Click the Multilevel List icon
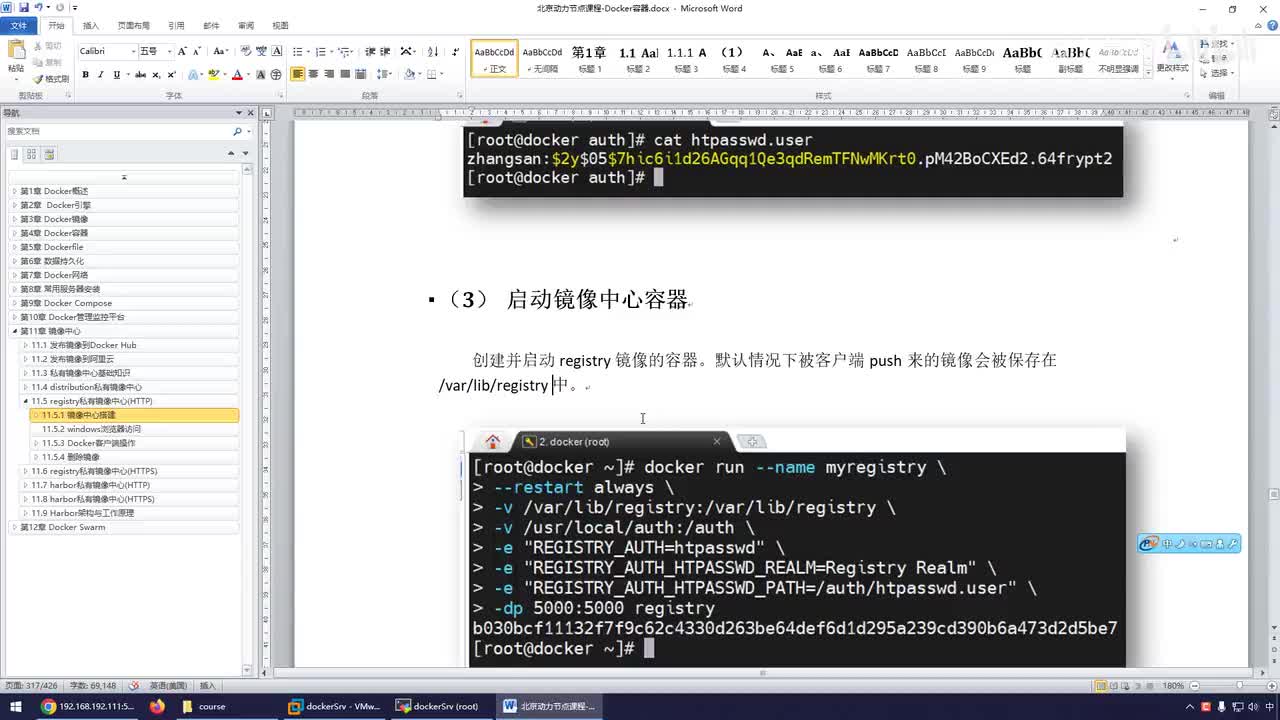This screenshot has height=720, width=1280. click(345, 51)
